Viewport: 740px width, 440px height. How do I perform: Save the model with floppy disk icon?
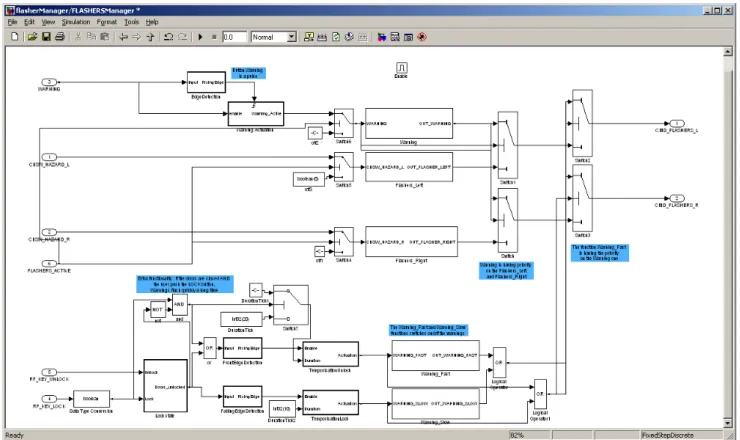pyautogui.click(x=46, y=37)
